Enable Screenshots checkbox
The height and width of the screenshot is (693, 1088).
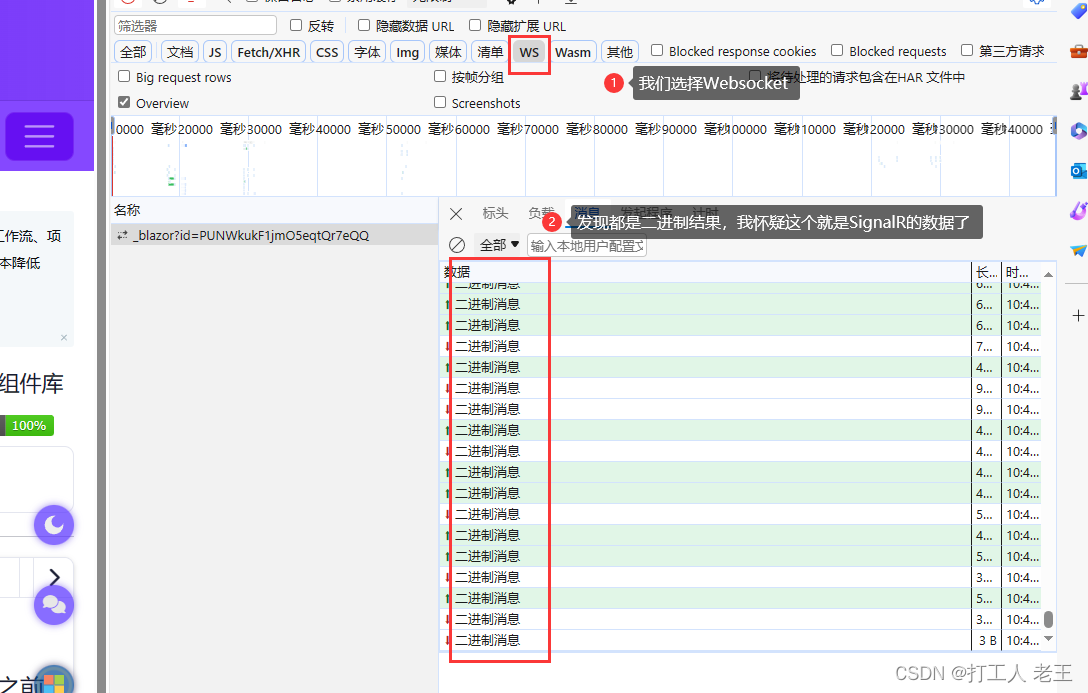440,102
